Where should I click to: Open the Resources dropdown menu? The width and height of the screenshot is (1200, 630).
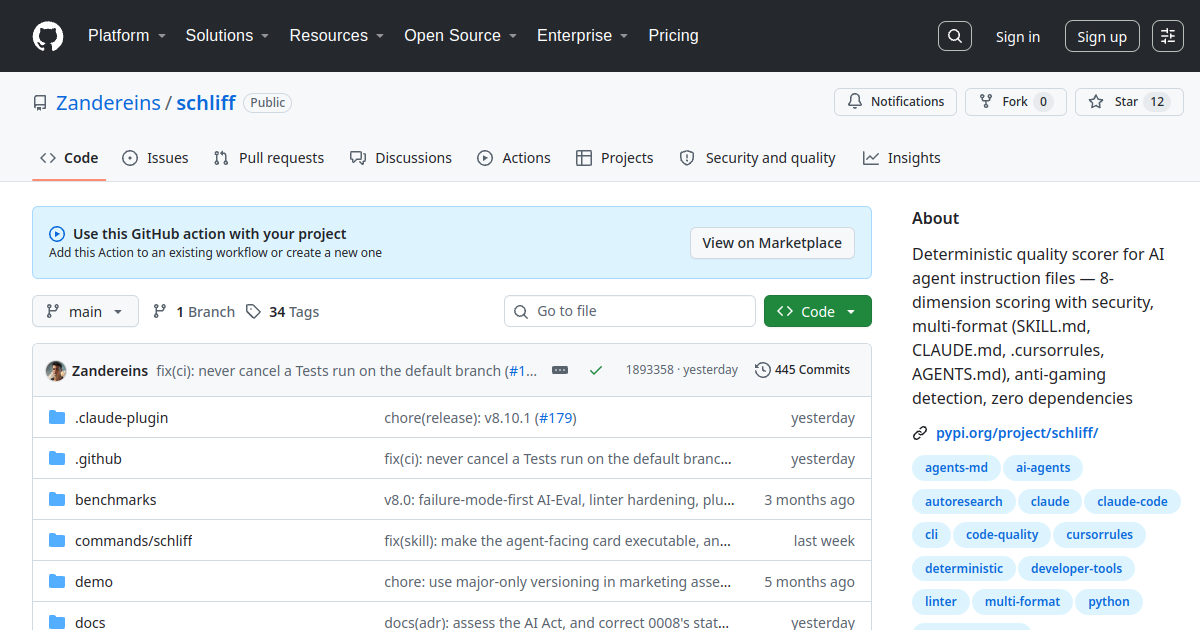pos(337,36)
